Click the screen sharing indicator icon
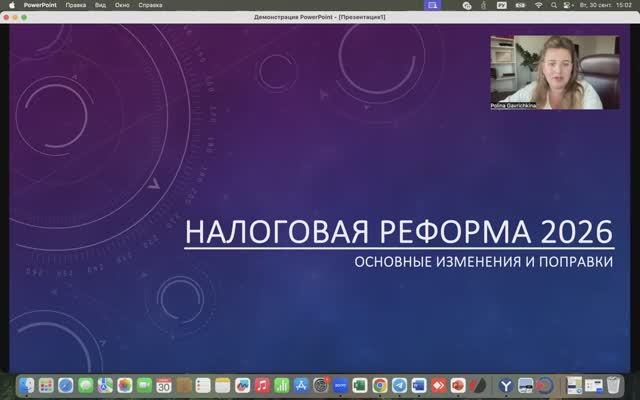 pyautogui.click(x=432, y=5)
